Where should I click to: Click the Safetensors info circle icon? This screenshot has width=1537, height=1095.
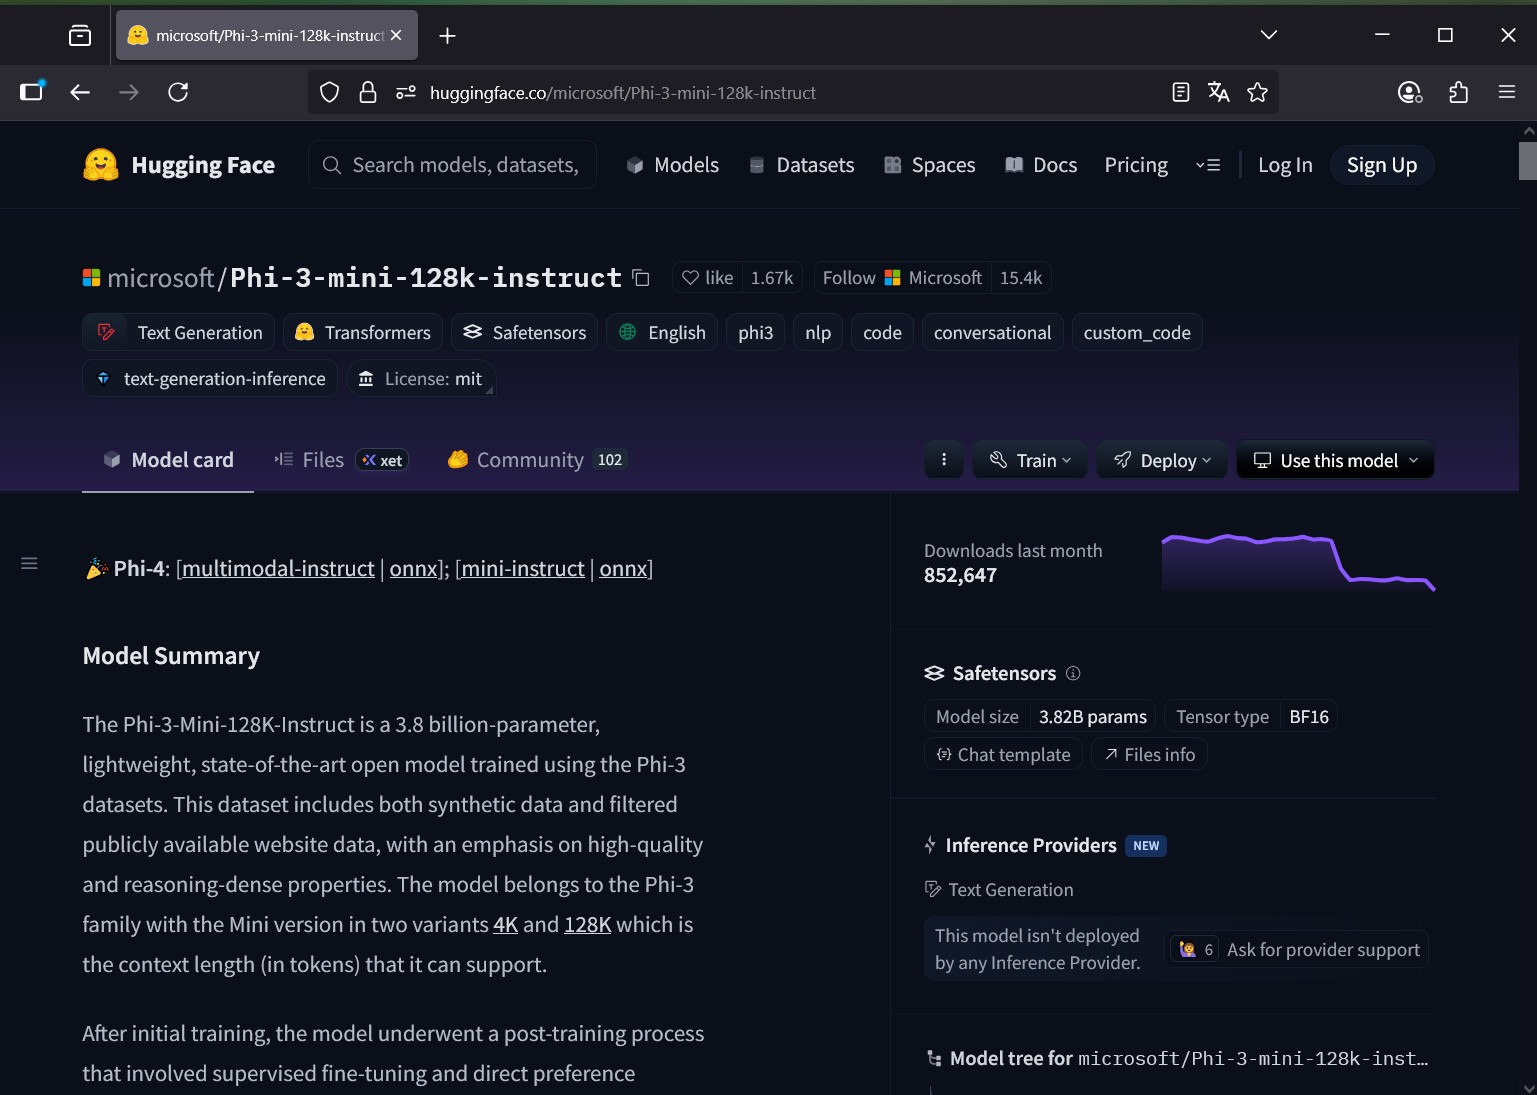pyautogui.click(x=1073, y=673)
